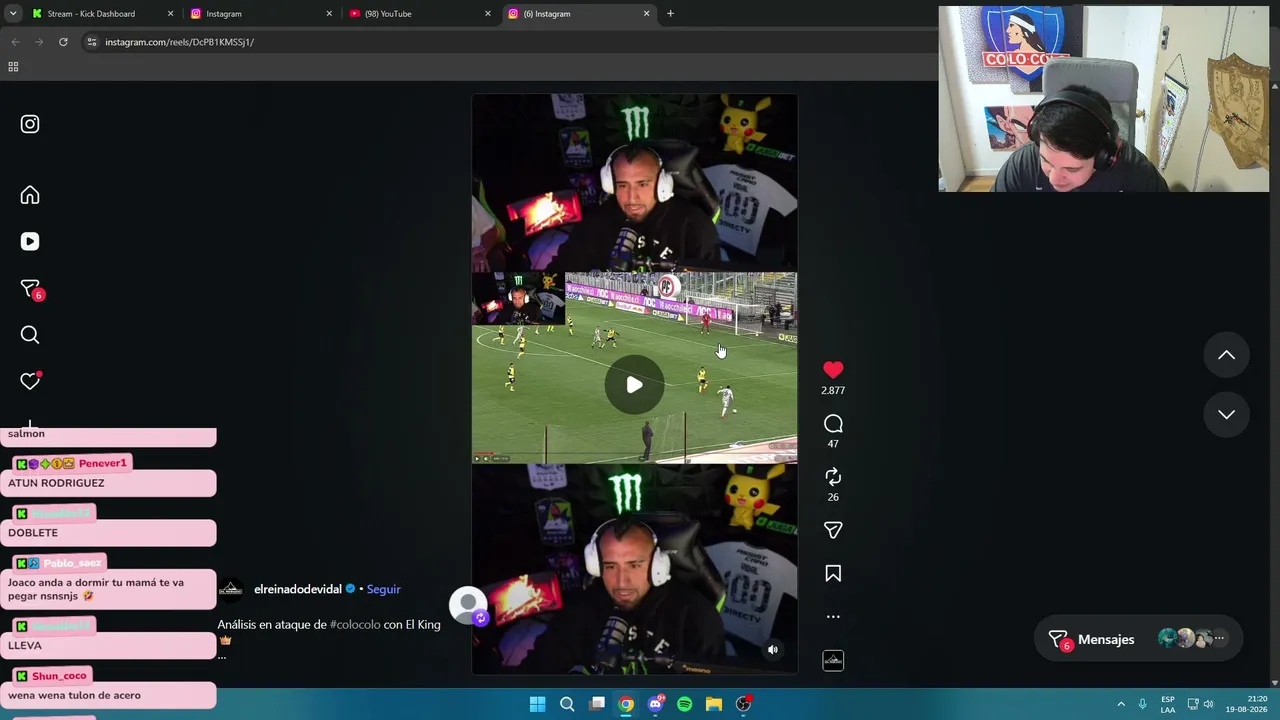Expand the caption with the ellipsis

coord(222,655)
